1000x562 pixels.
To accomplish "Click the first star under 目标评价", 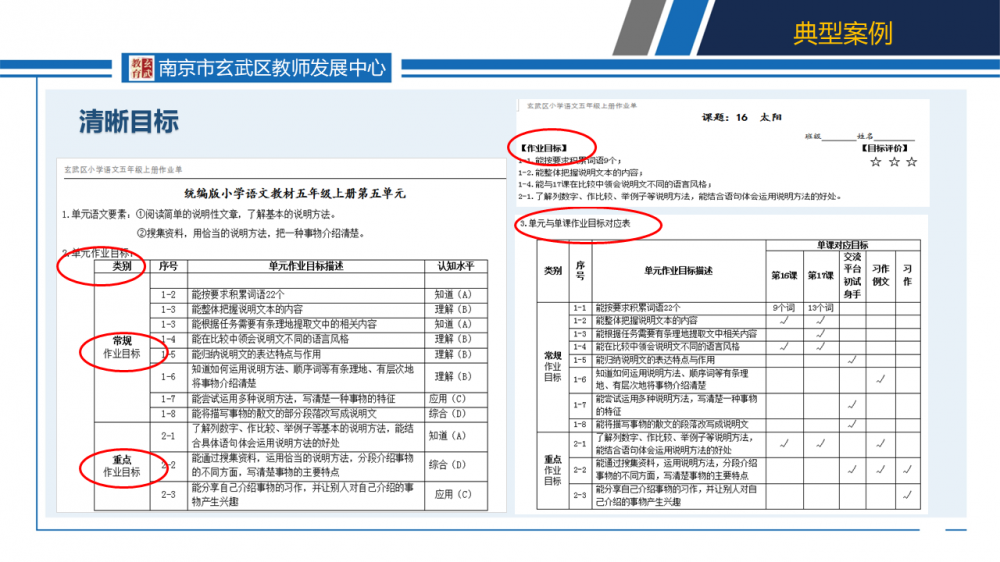I will pyautogui.click(x=876, y=161).
